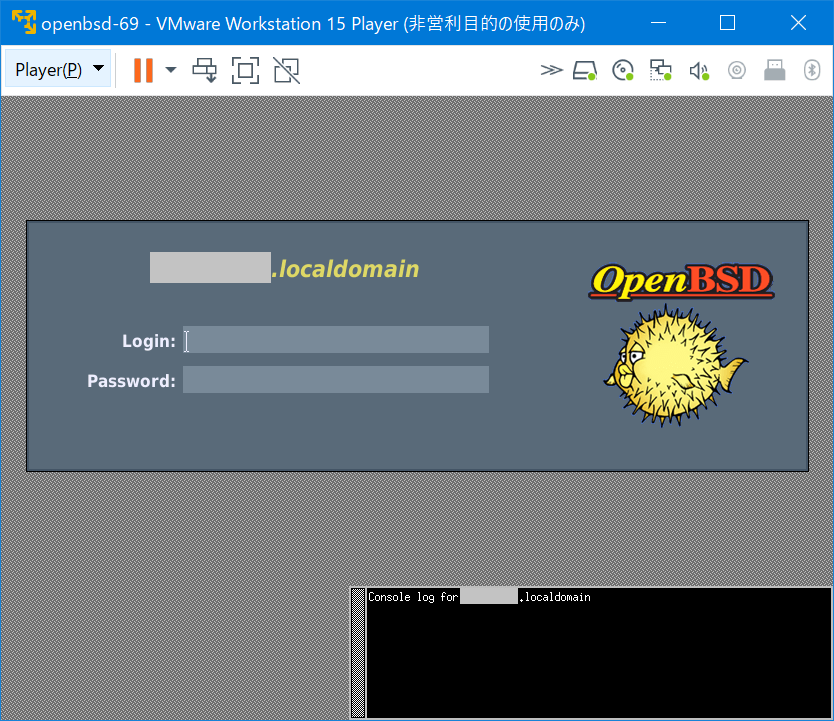This screenshot has height=721, width=834.
Task: Click in the Password input field
Action: coord(335,379)
